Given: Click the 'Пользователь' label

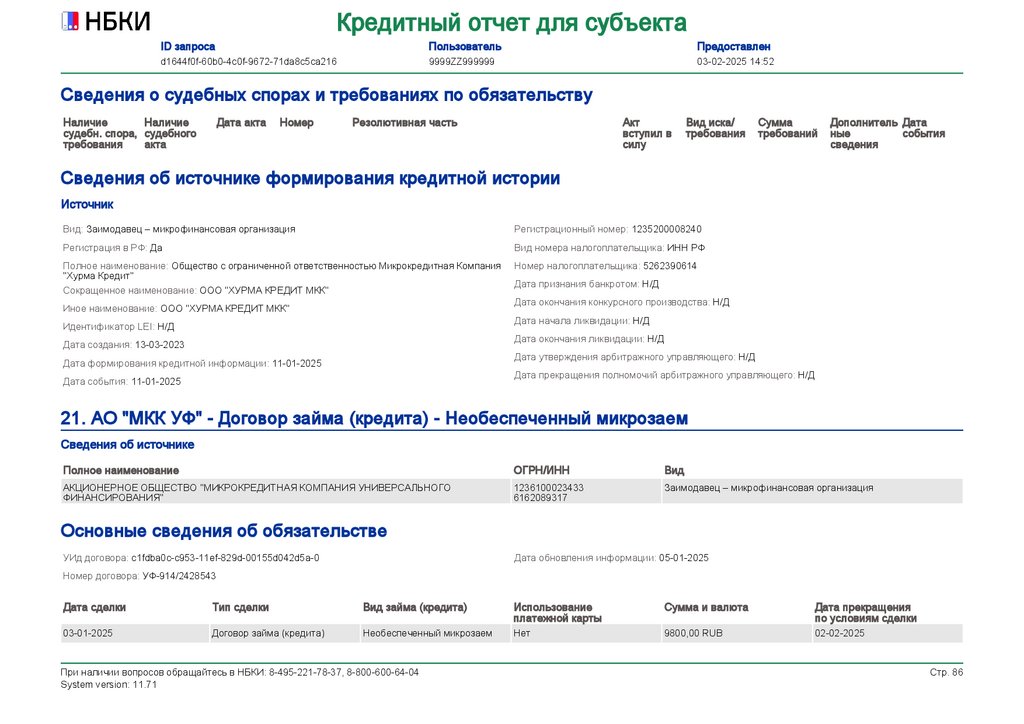Looking at the screenshot, I should coord(465,46).
